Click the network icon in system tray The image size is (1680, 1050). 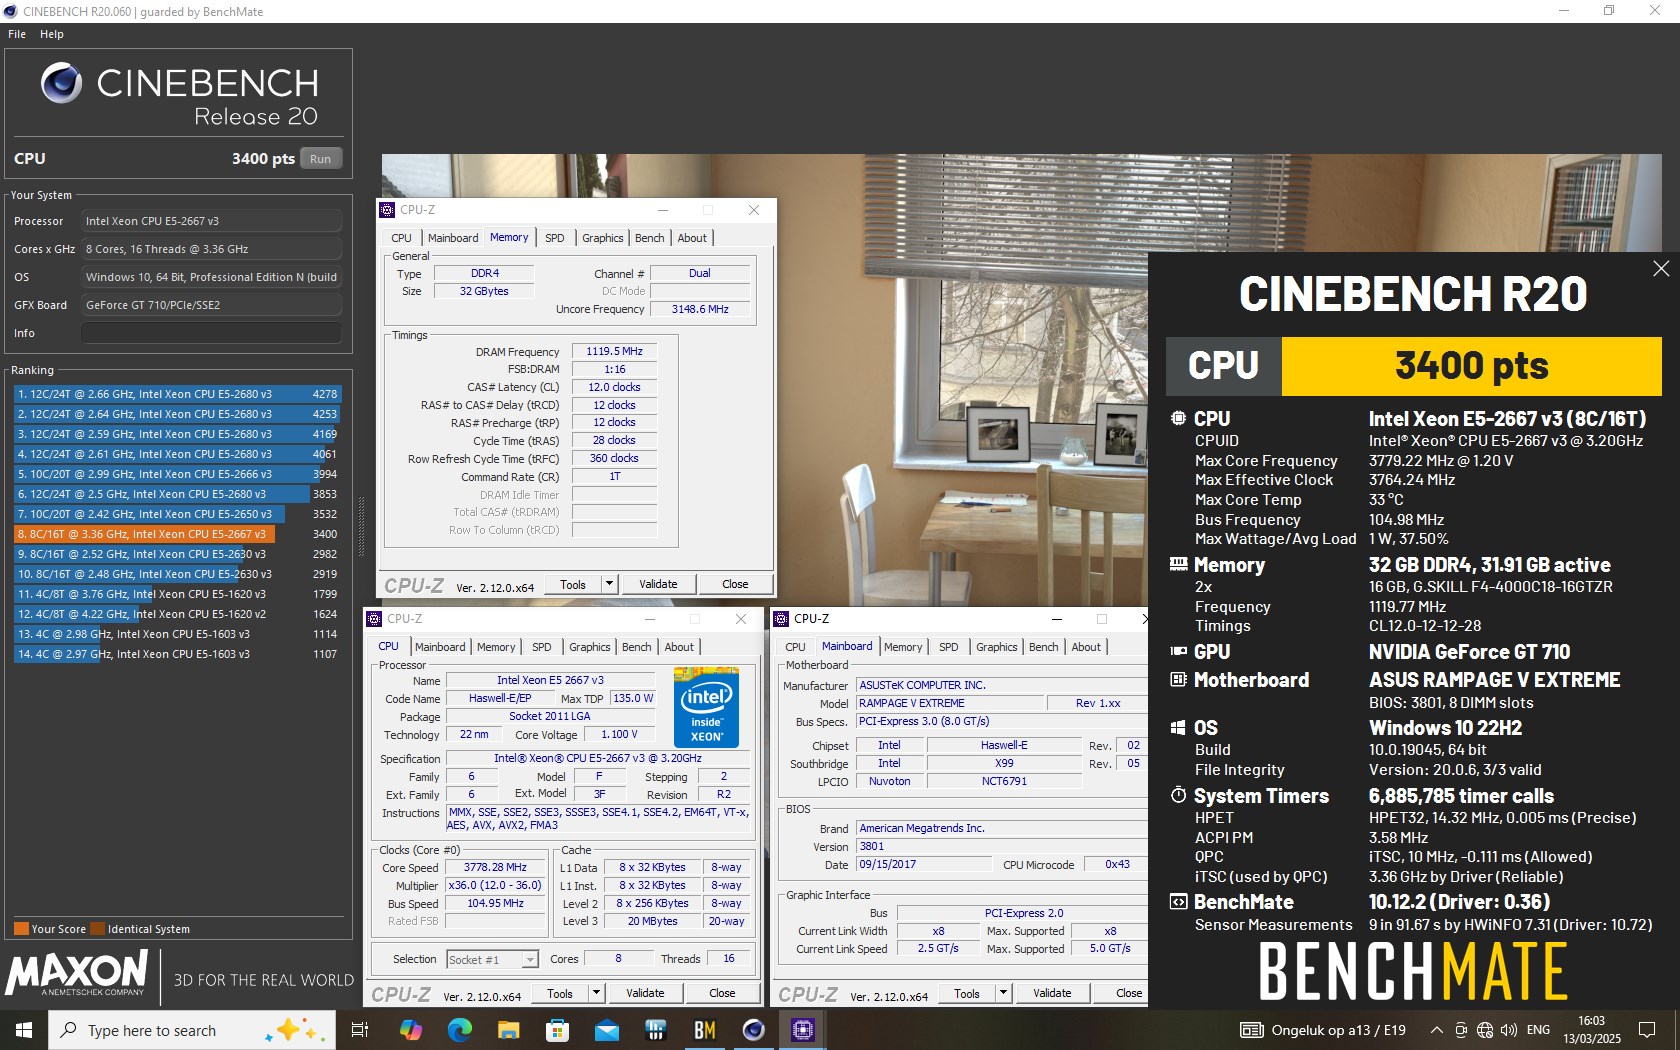pos(1485,1030)
